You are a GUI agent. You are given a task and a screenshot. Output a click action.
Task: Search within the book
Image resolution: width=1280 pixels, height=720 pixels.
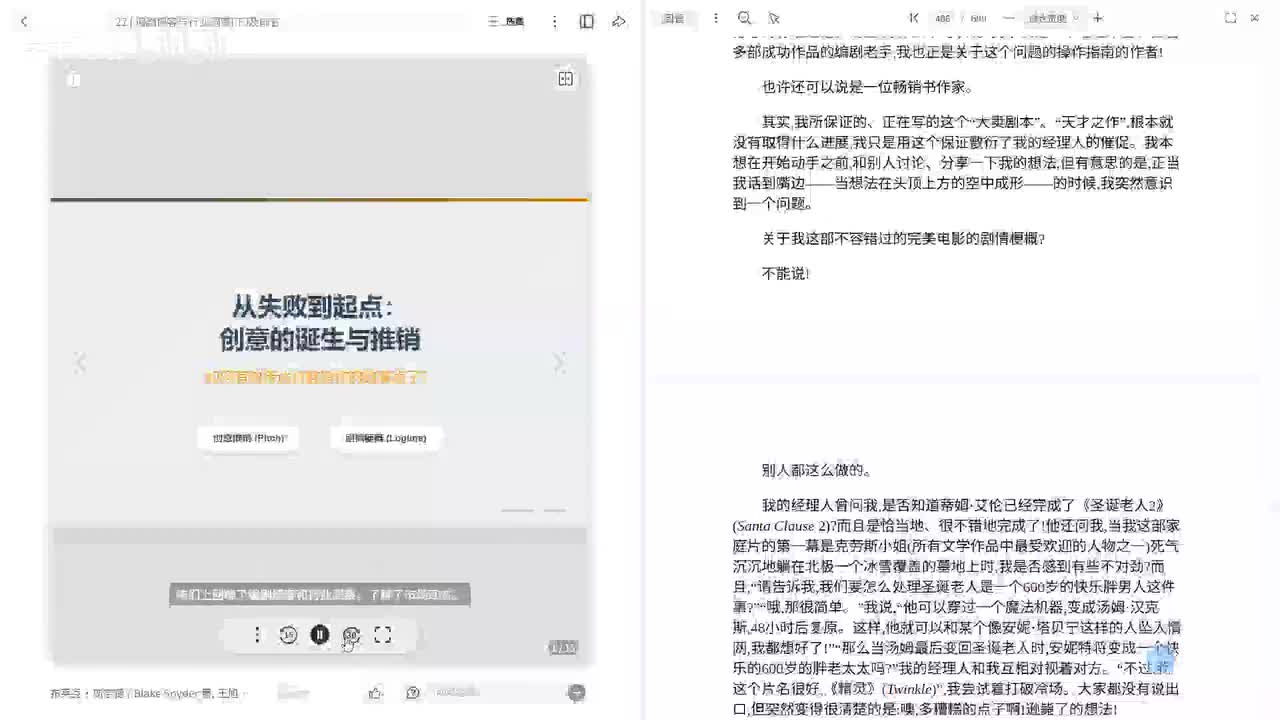pyautogui.click(x=744, y=18)
